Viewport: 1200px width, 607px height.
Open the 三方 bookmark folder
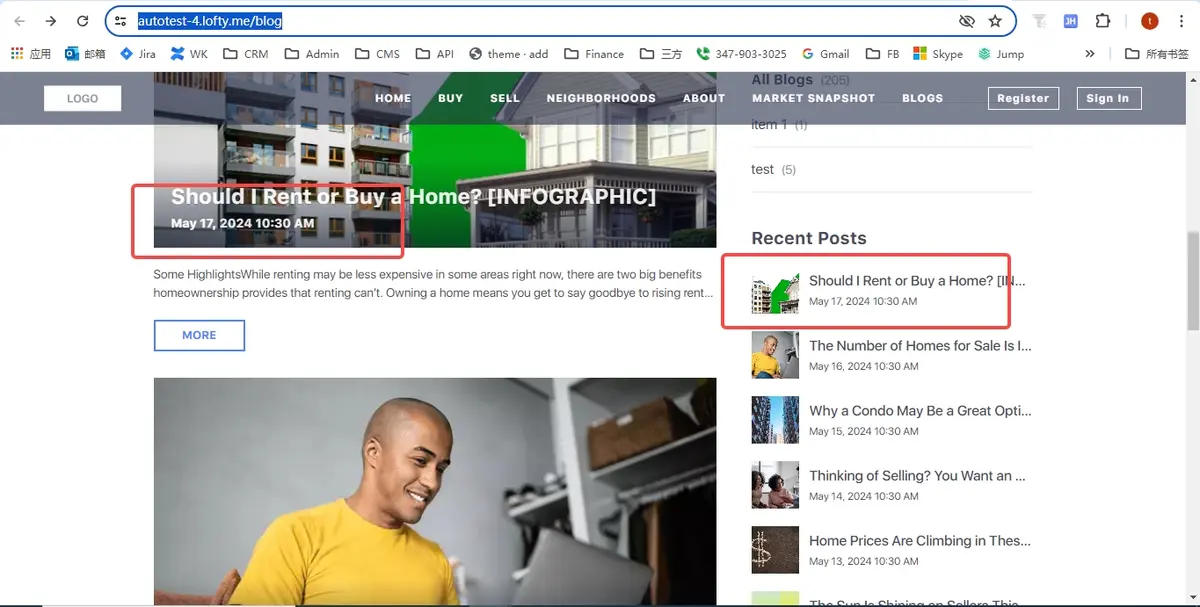[661, 54]
